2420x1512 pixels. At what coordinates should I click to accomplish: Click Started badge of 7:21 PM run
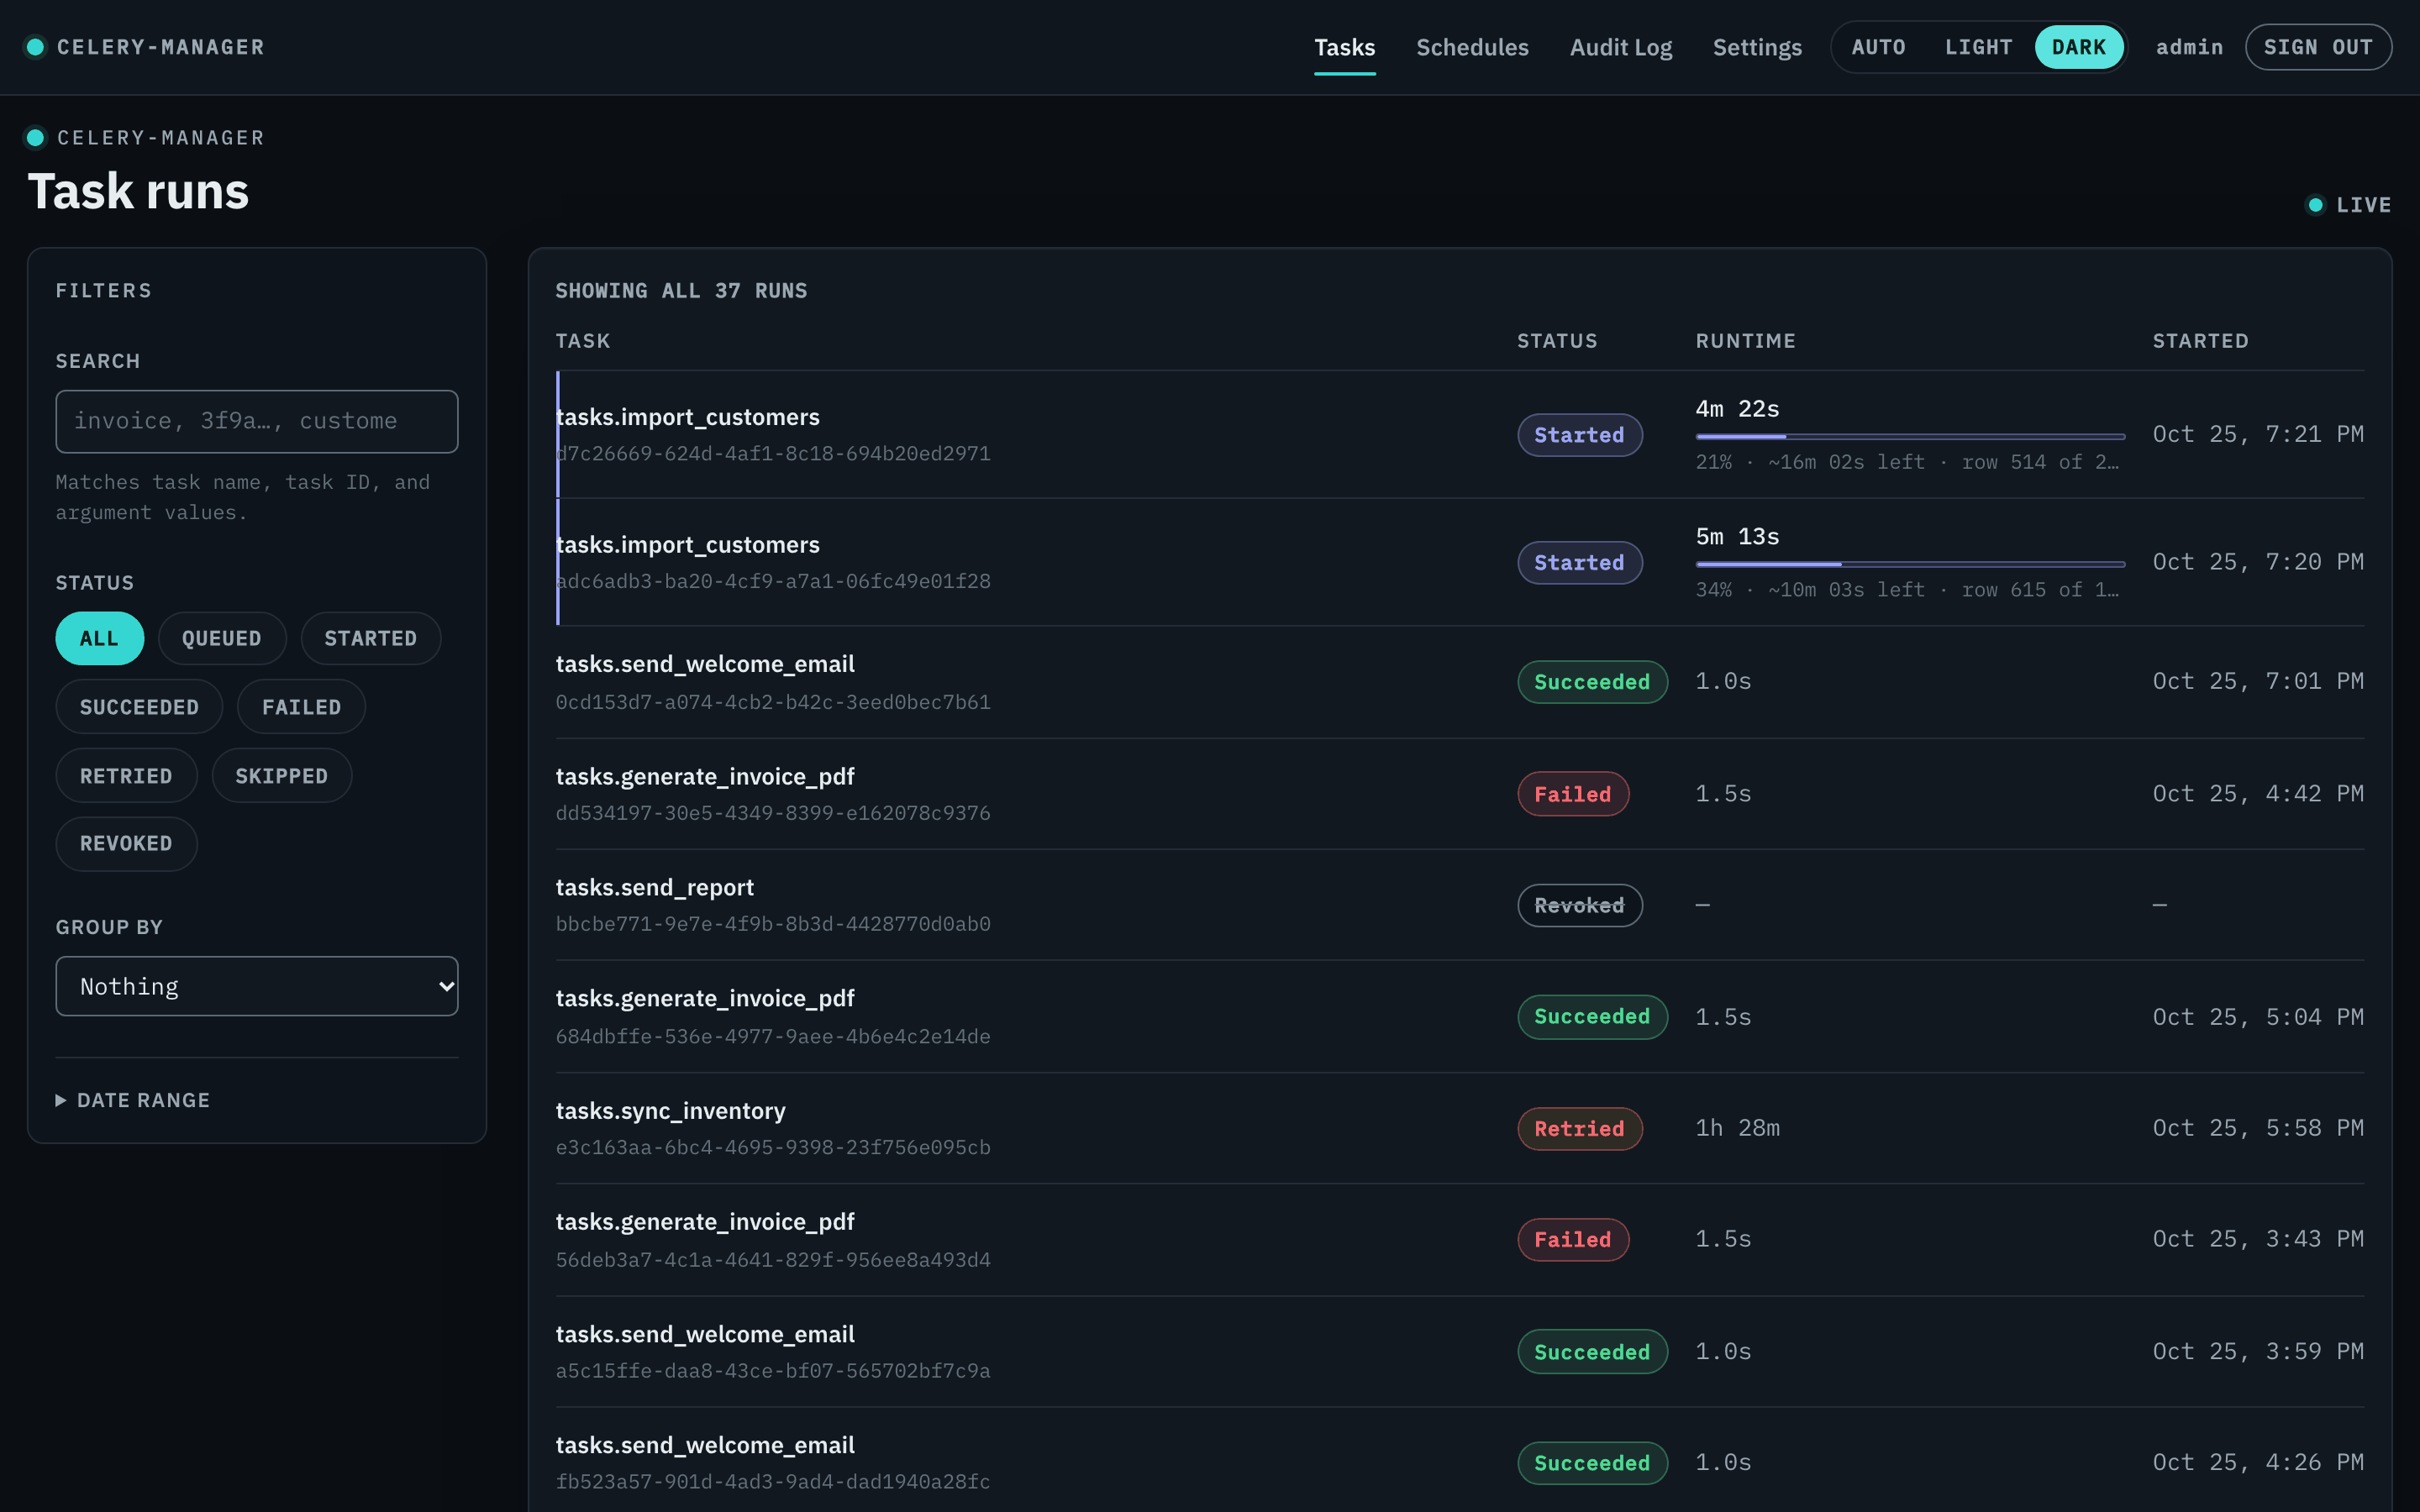1579,435
